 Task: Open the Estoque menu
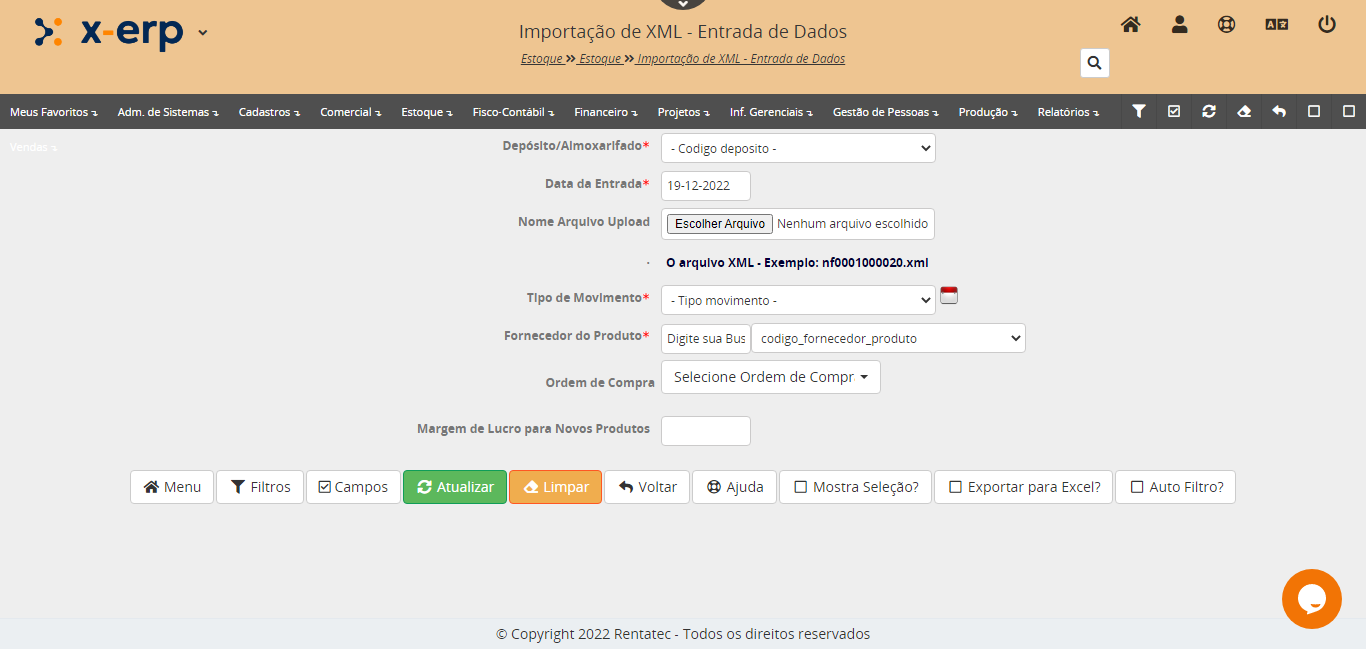point(426,112)
